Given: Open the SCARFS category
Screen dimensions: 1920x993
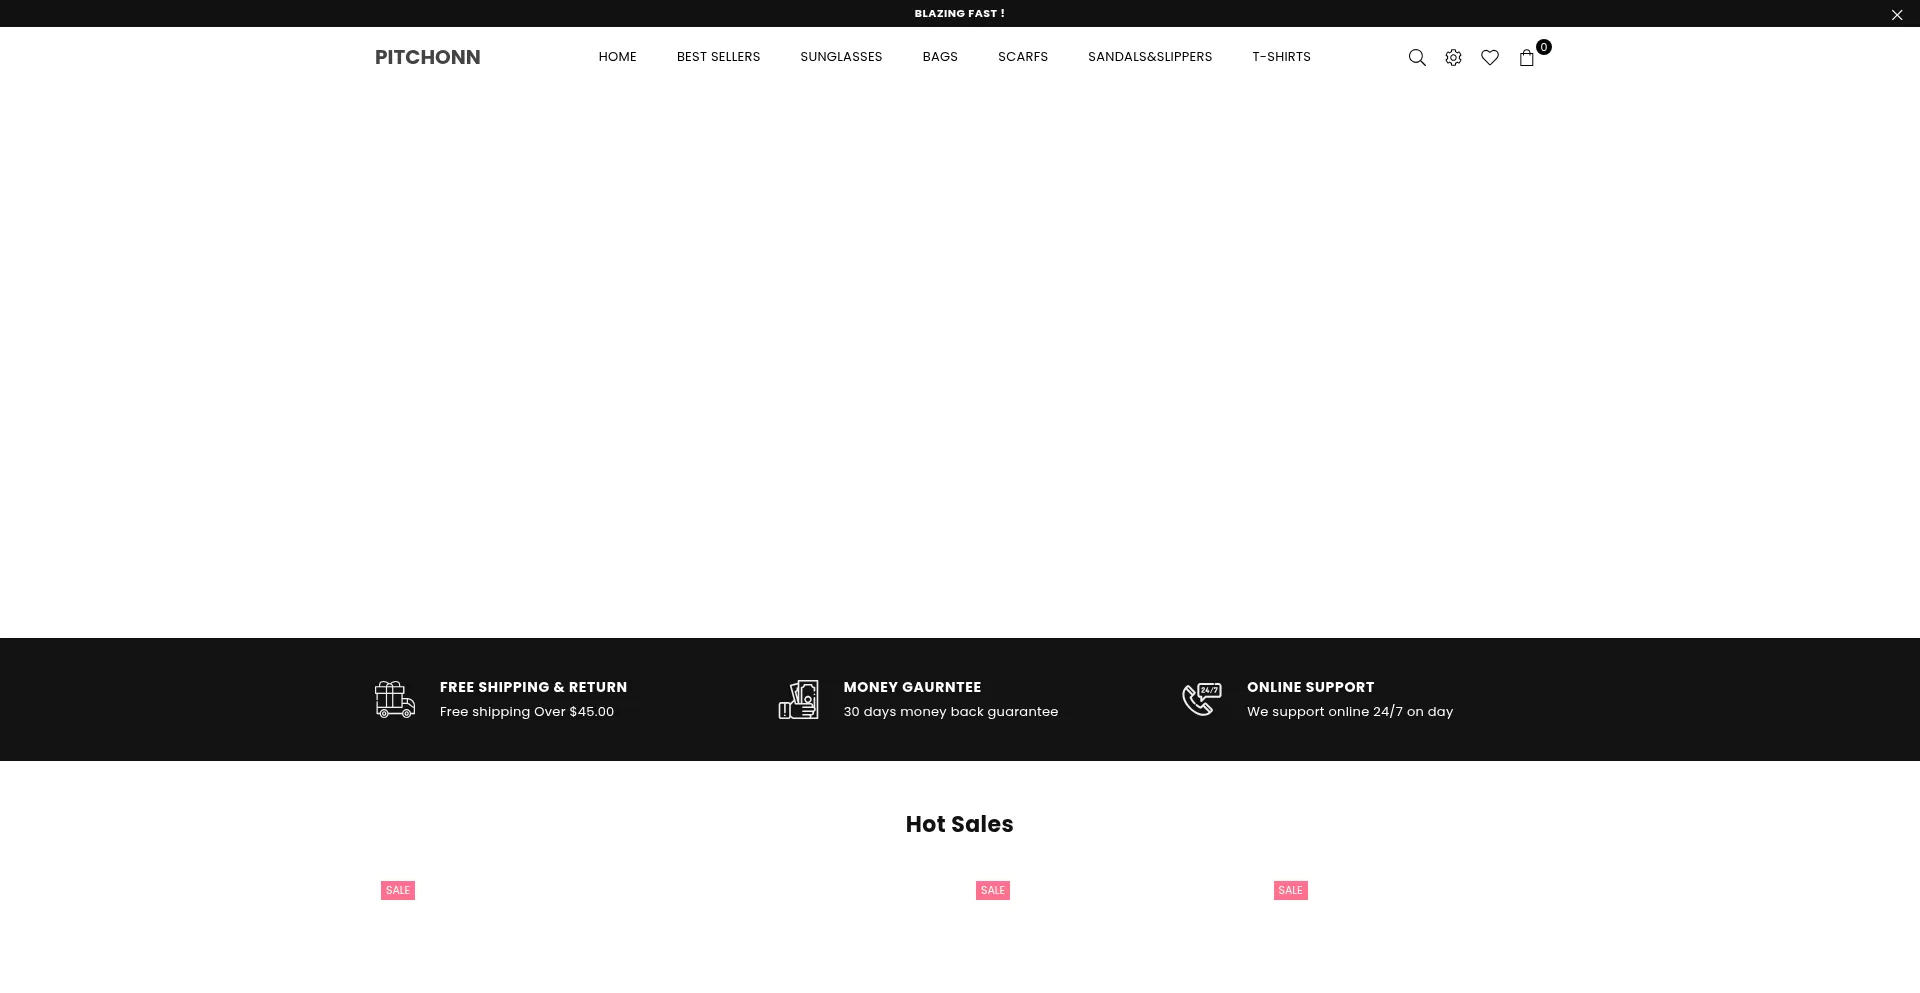Looking at the screenshot, I should coord(1022,57).
